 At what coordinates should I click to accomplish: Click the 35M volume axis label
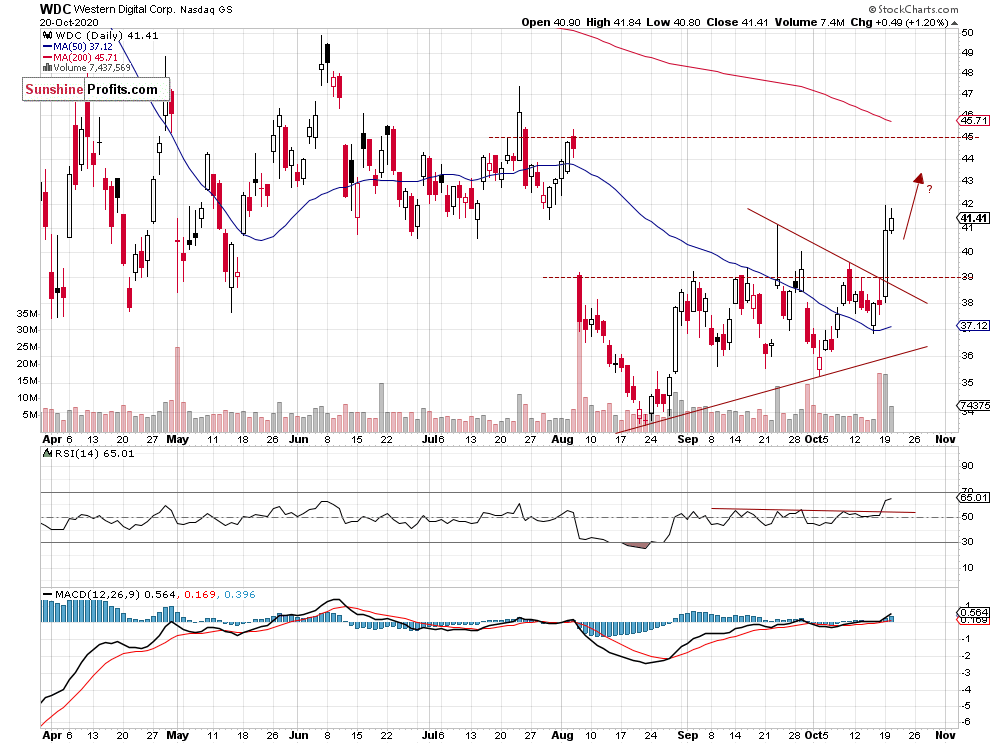point(27,314)
